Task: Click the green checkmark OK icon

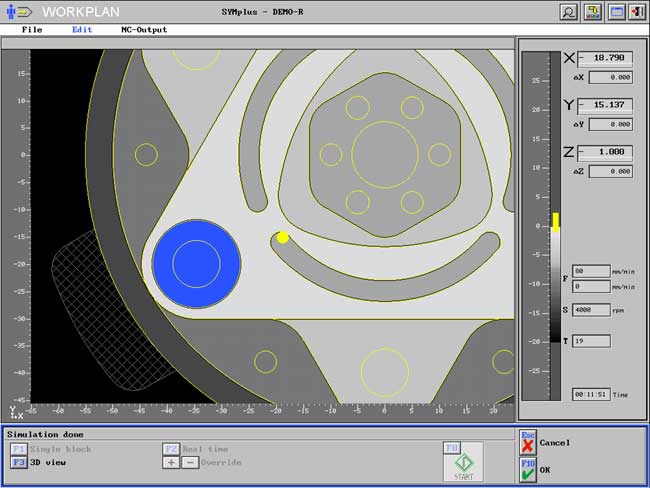Action: tap(527, 471)
